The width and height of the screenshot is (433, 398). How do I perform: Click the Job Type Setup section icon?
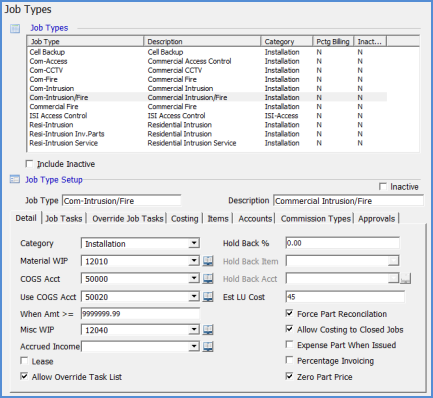(x=15, y=179)
